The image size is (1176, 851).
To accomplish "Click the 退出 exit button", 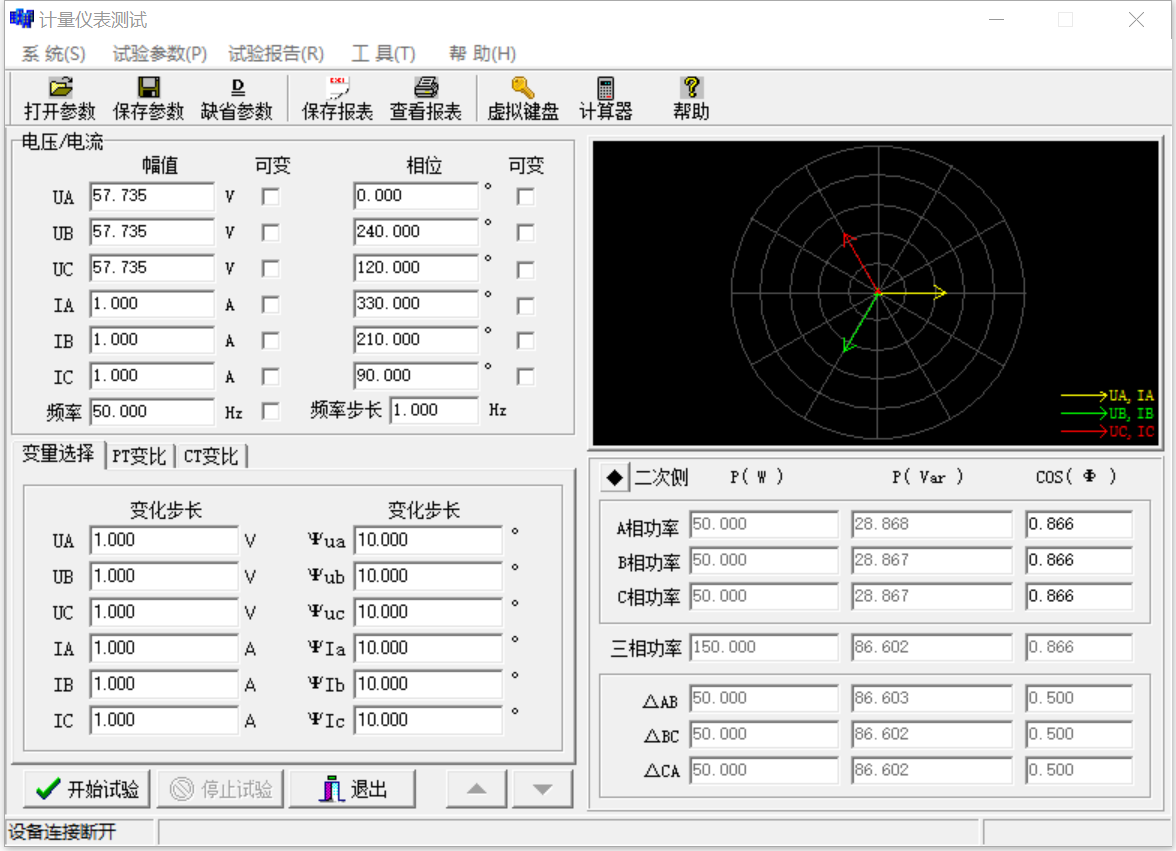I will (x=352, y=789).
